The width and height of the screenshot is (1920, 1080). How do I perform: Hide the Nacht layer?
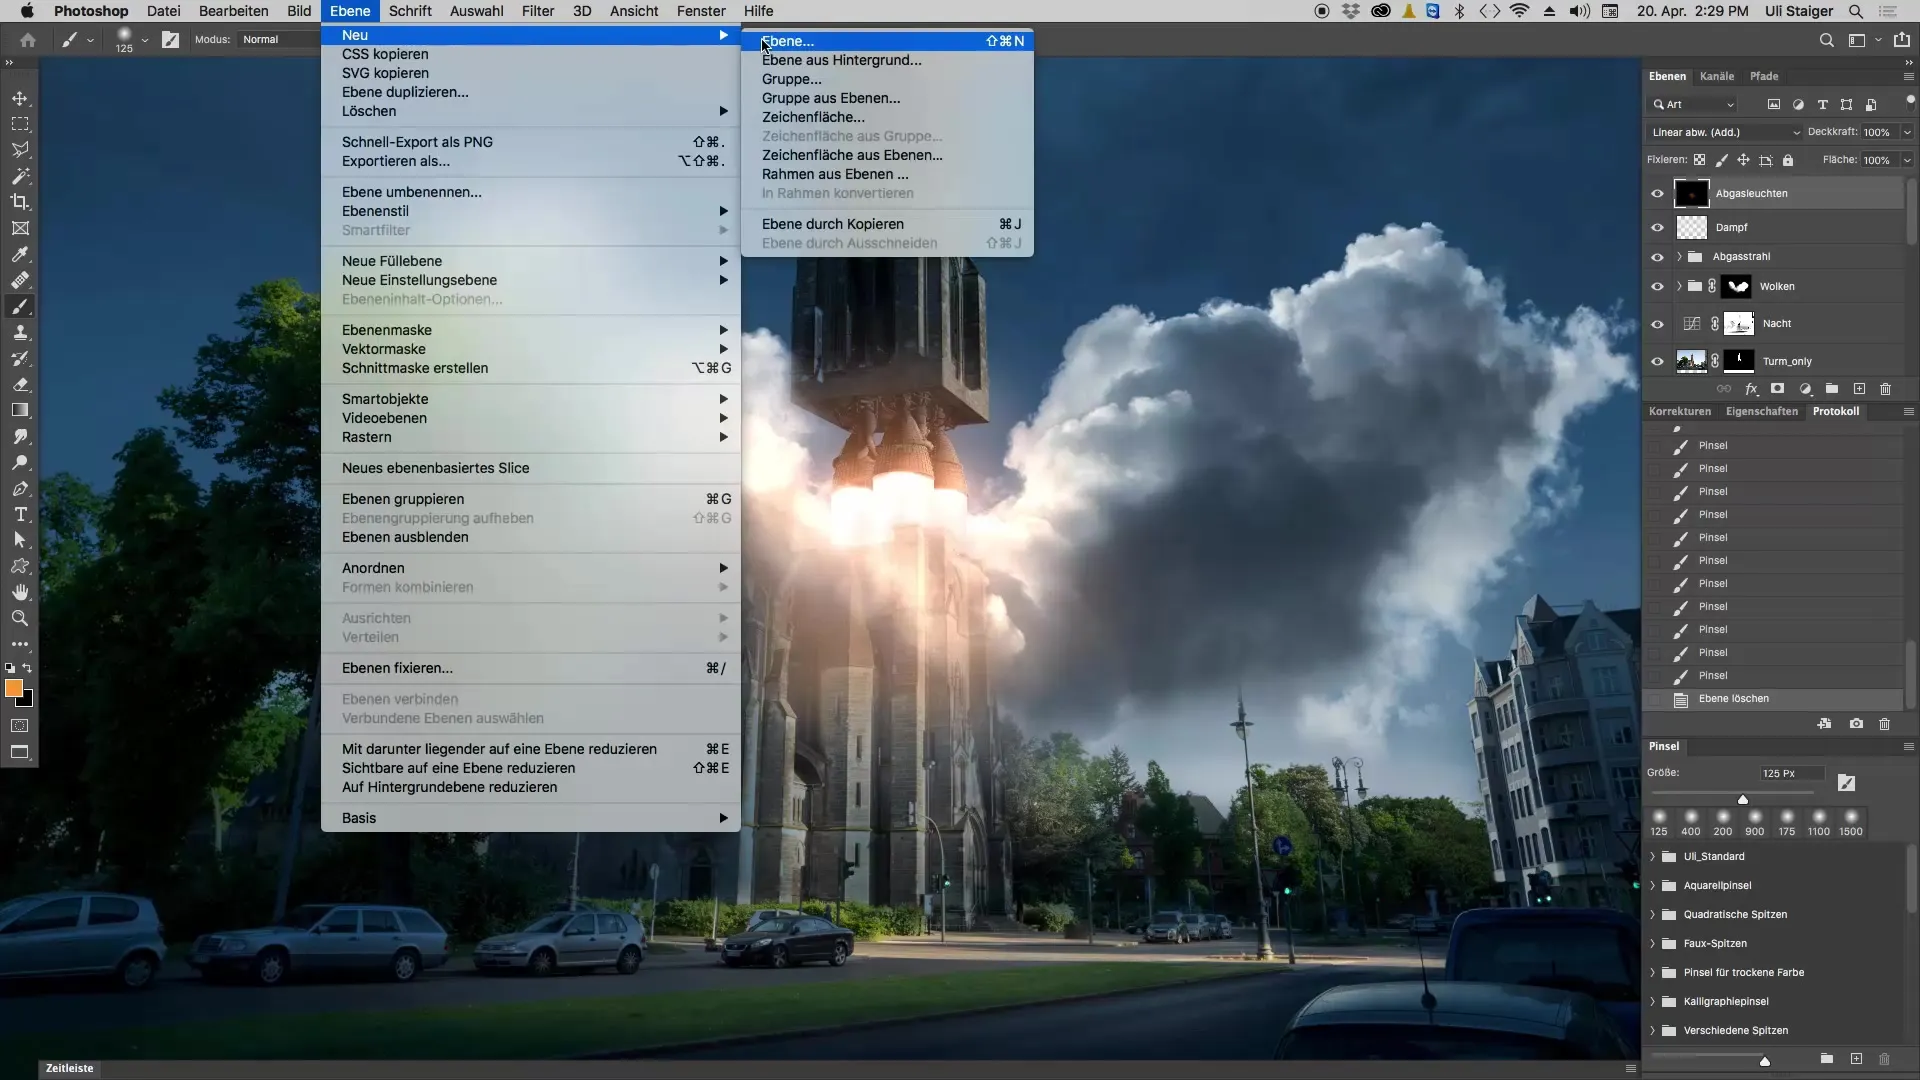(1657, 324)
